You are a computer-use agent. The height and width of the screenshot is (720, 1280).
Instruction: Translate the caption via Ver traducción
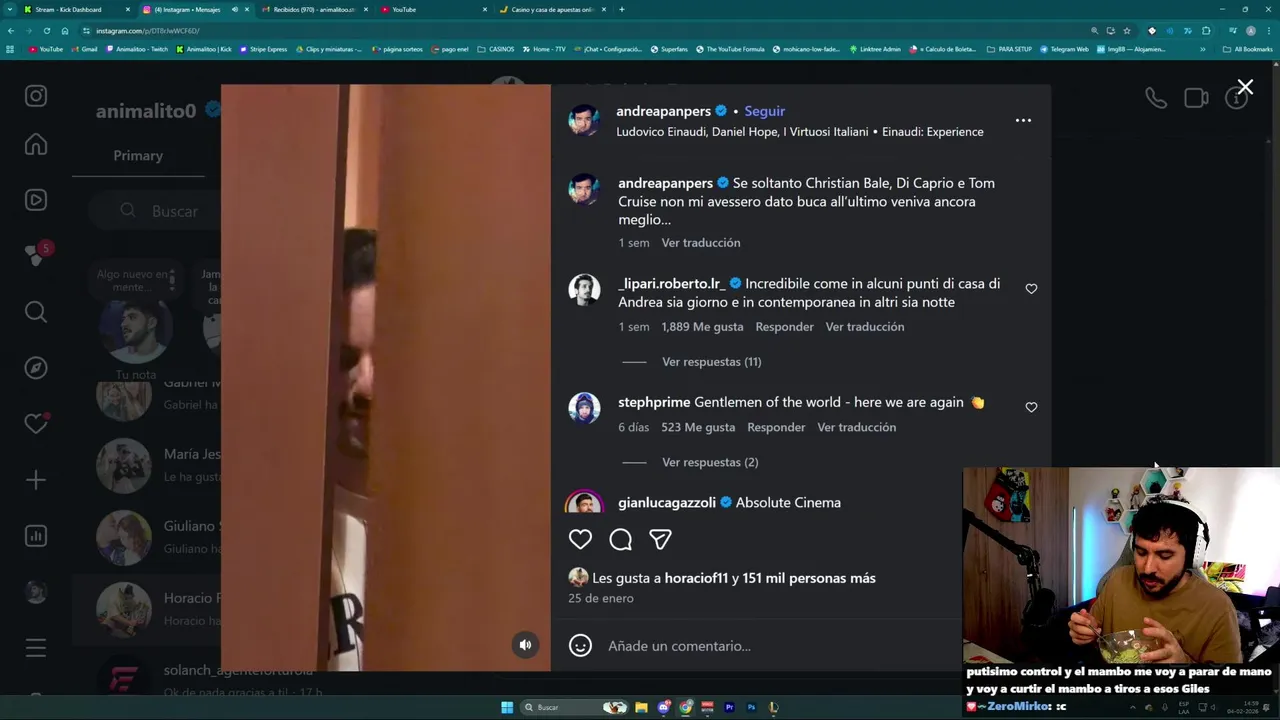coord(701,243)
